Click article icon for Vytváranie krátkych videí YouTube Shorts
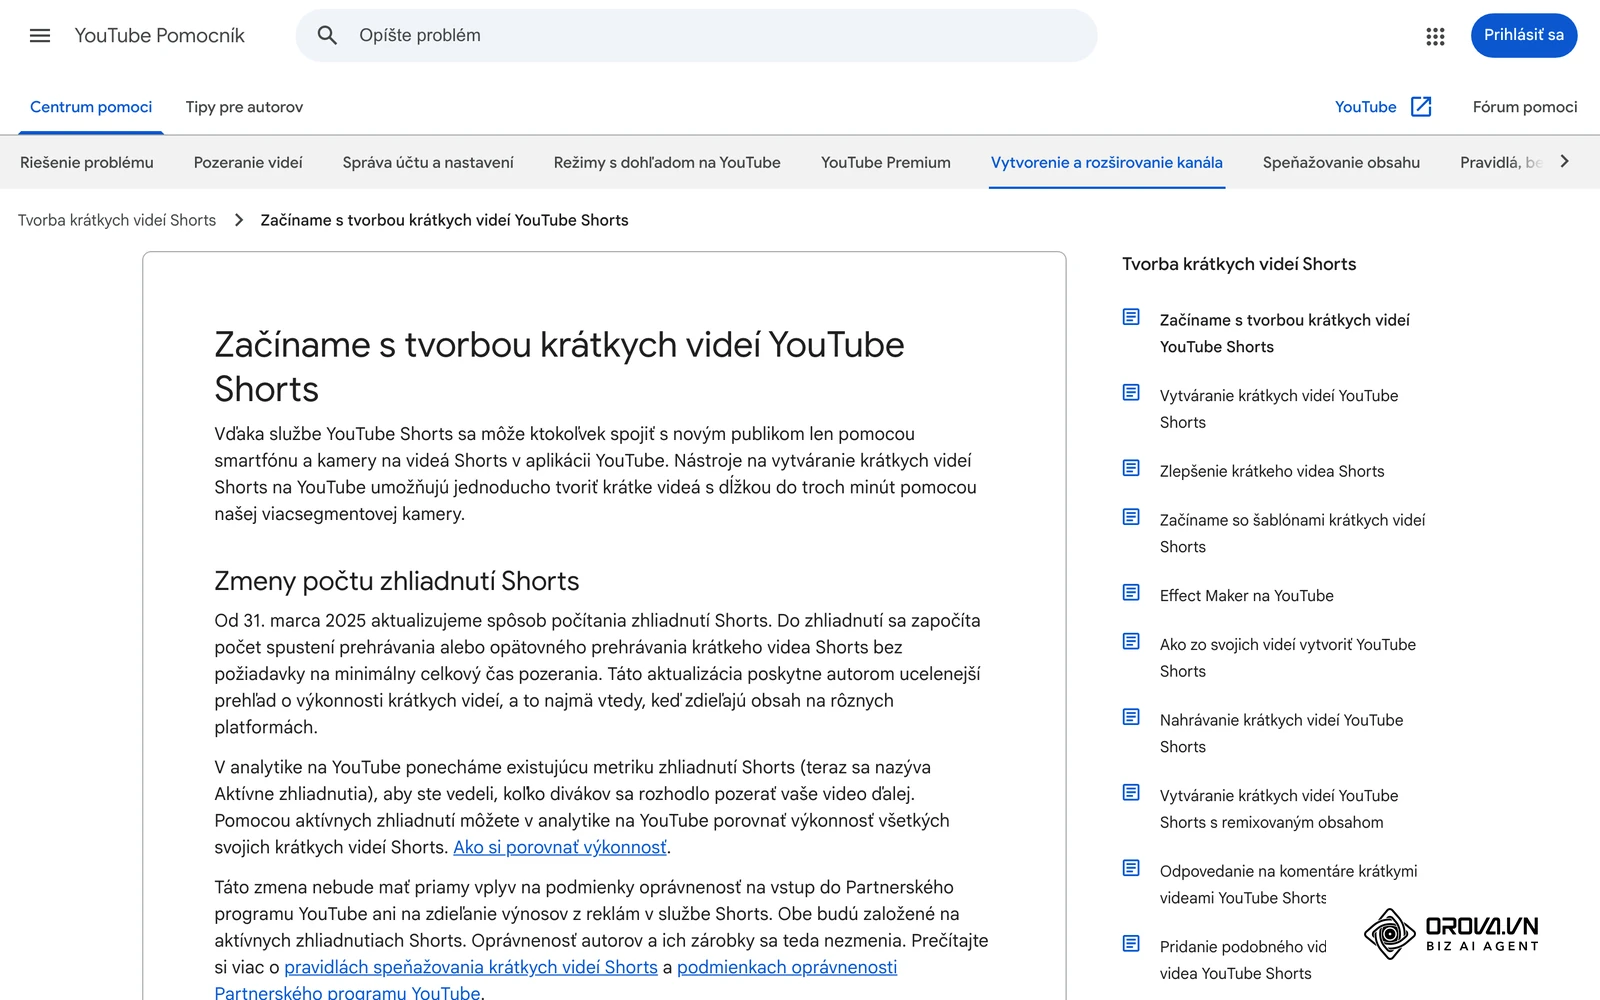This screenshot has width=1600, height=1000. (x=1131, y=393)
